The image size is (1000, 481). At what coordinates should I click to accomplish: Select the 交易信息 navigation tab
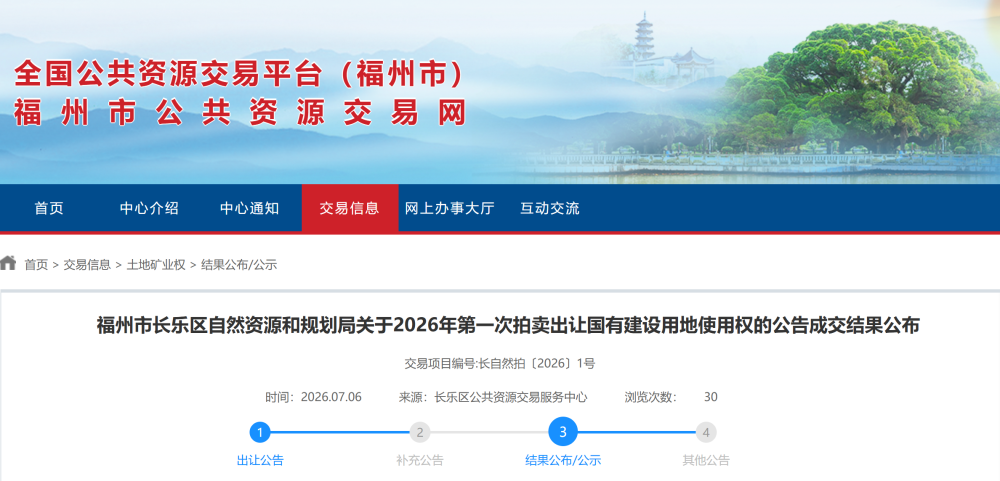click(349, 208)
